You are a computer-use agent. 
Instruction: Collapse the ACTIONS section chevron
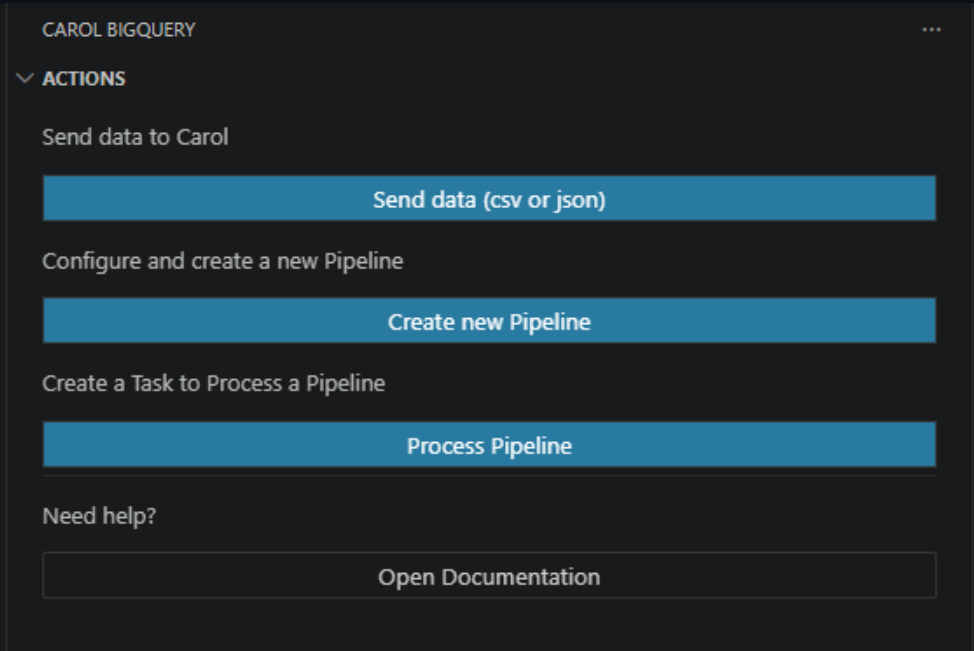pyautogui.click(x=25, y=78)
